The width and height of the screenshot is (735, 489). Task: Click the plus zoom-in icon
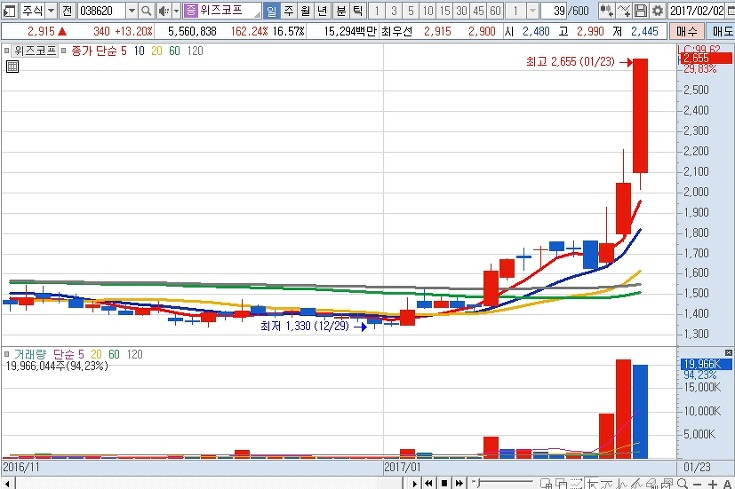pos(713,484)
